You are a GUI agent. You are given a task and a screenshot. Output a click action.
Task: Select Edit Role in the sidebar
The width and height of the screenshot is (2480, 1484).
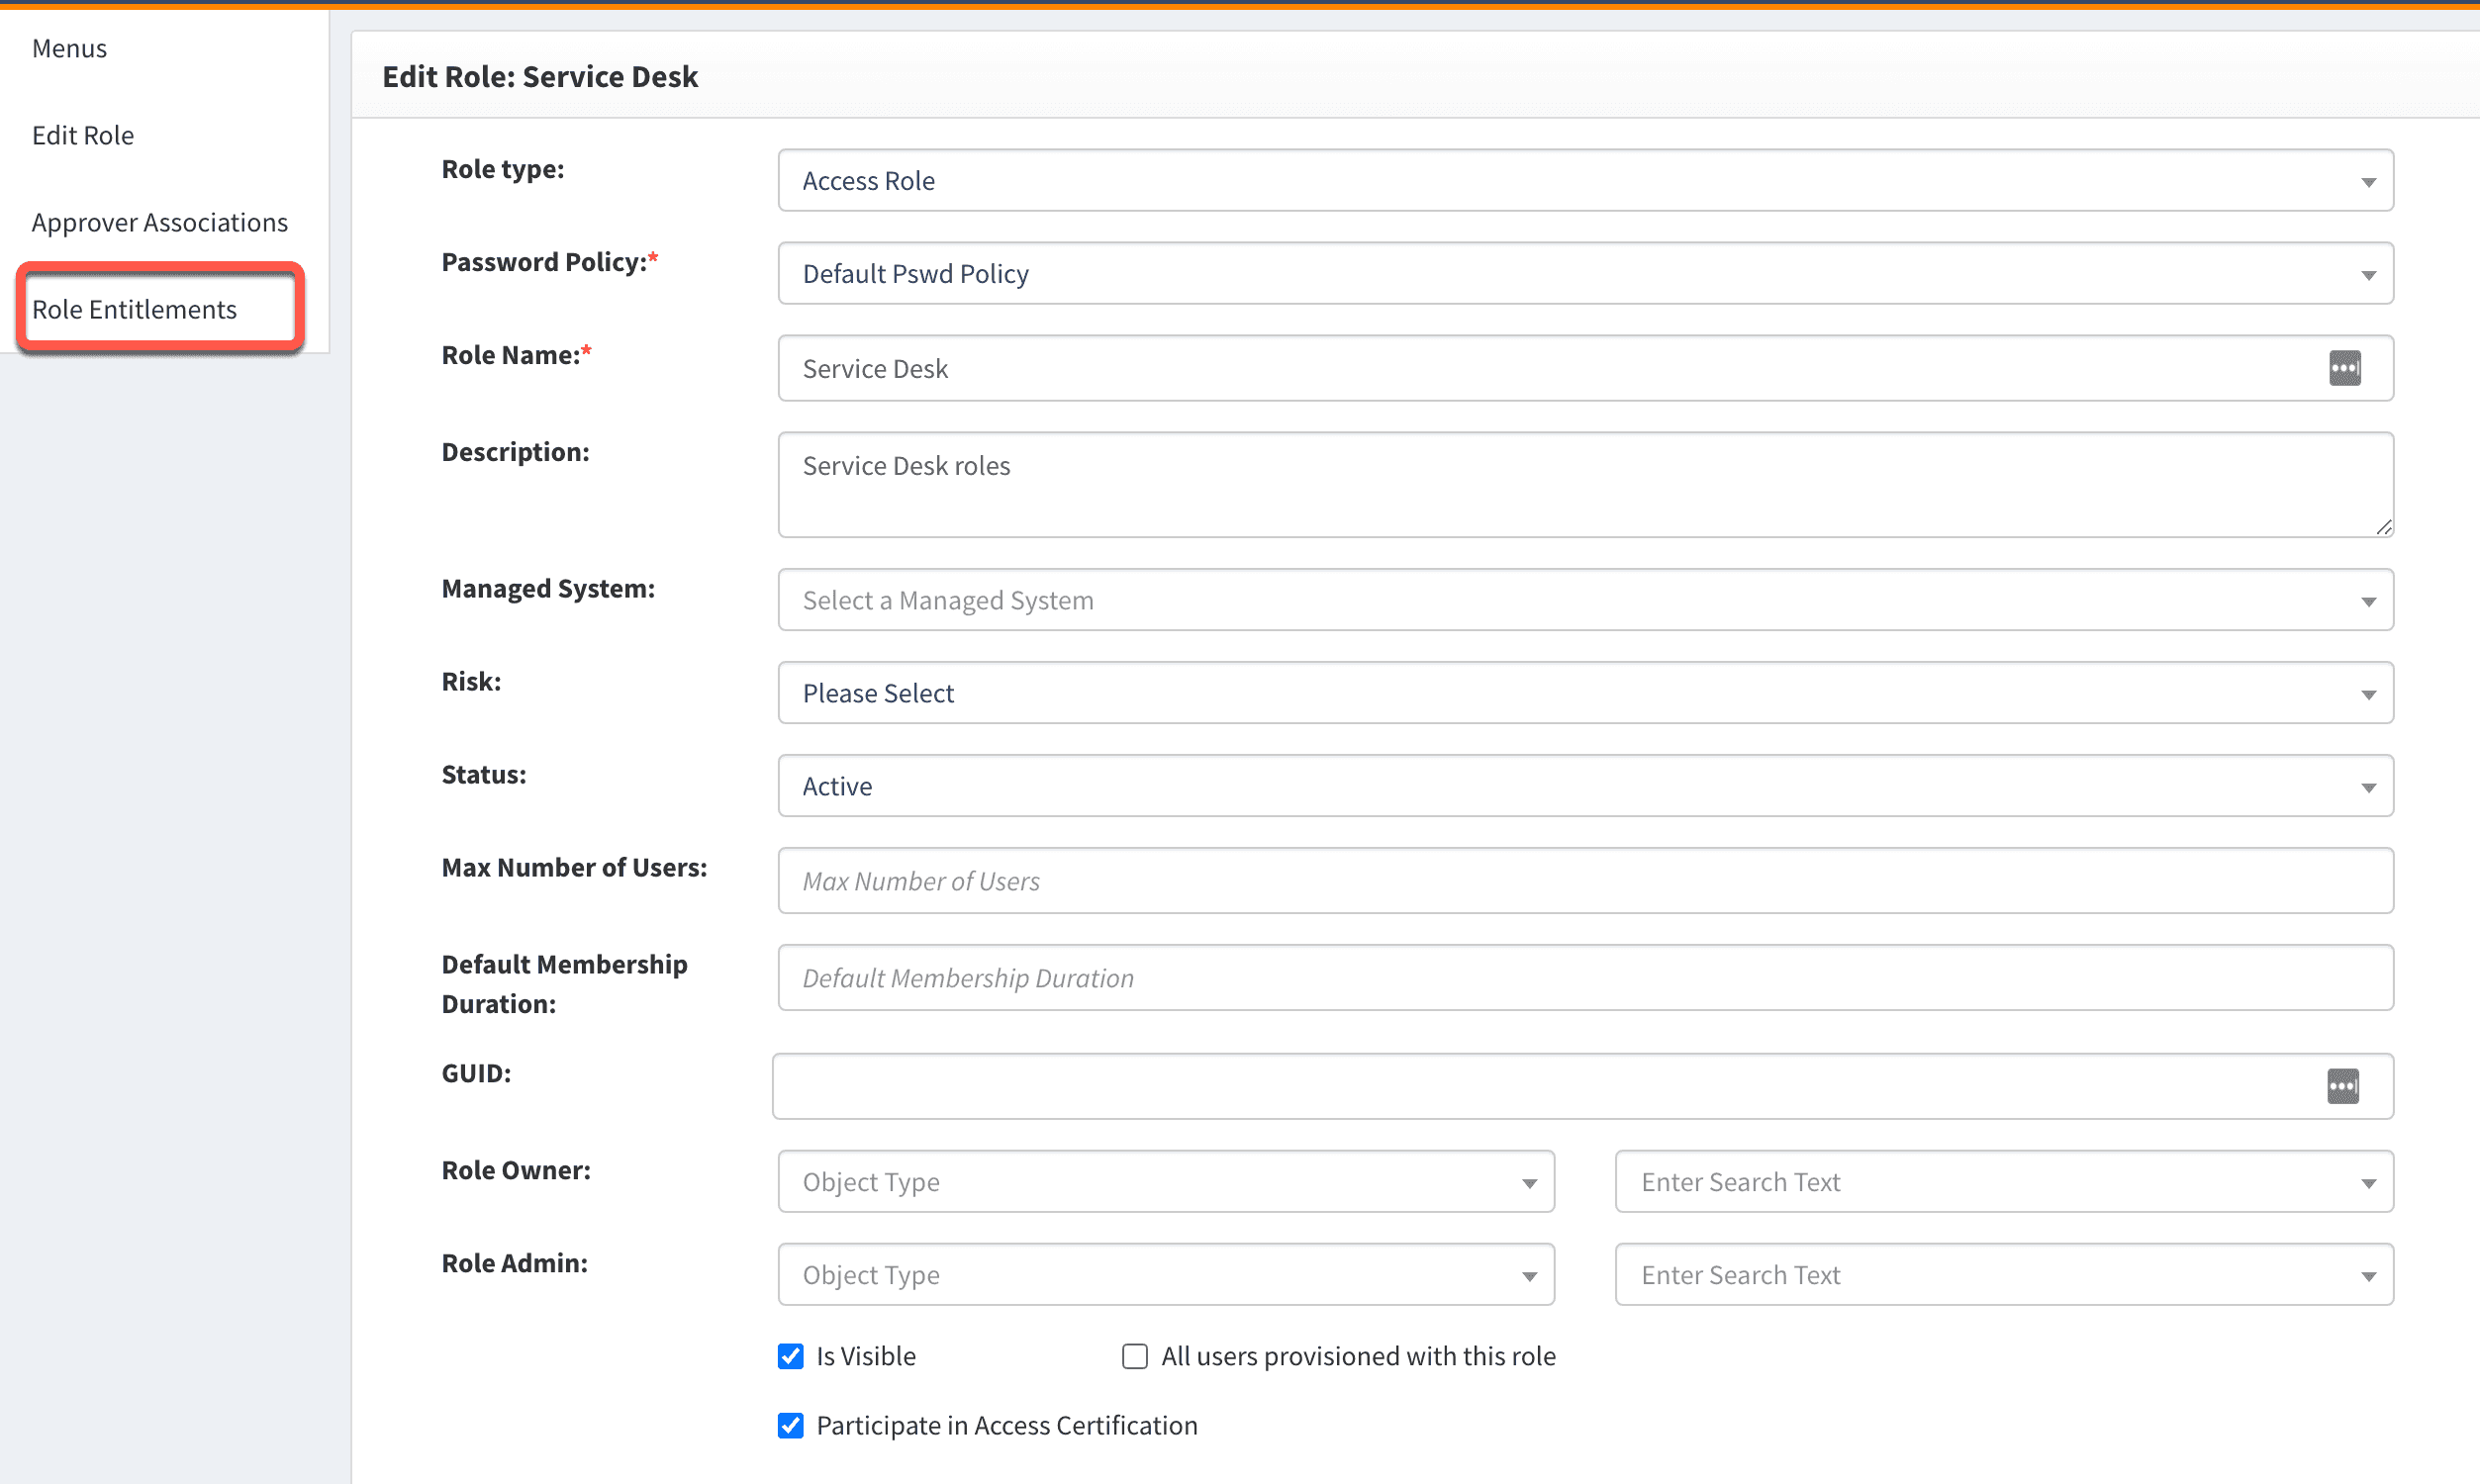click(83, 135)
